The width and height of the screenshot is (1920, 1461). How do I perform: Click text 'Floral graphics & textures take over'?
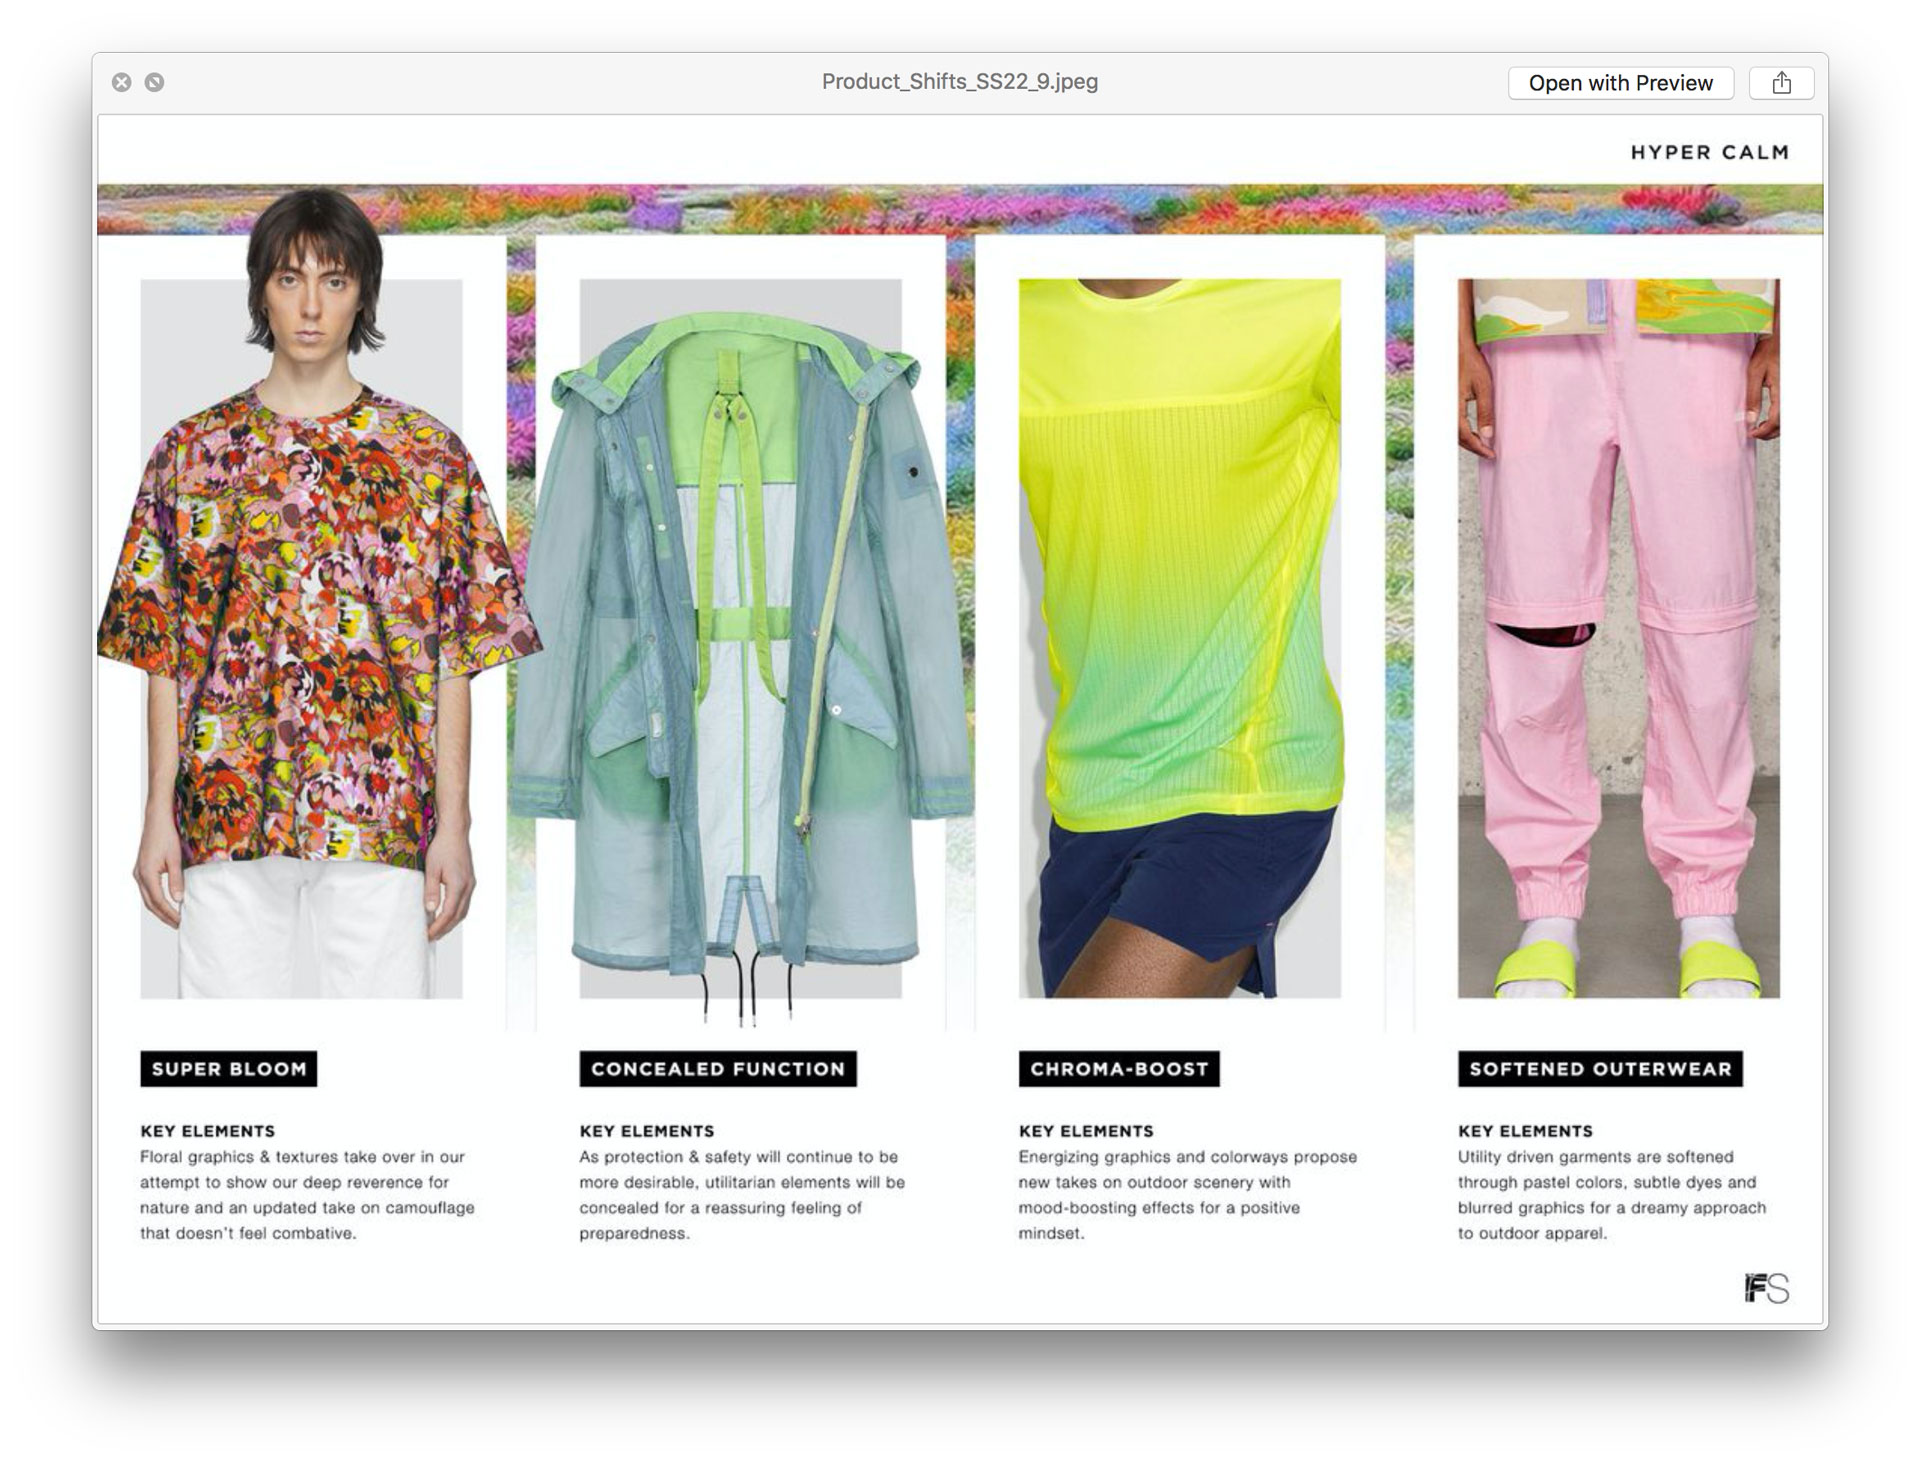click(x=274, y=1157)
